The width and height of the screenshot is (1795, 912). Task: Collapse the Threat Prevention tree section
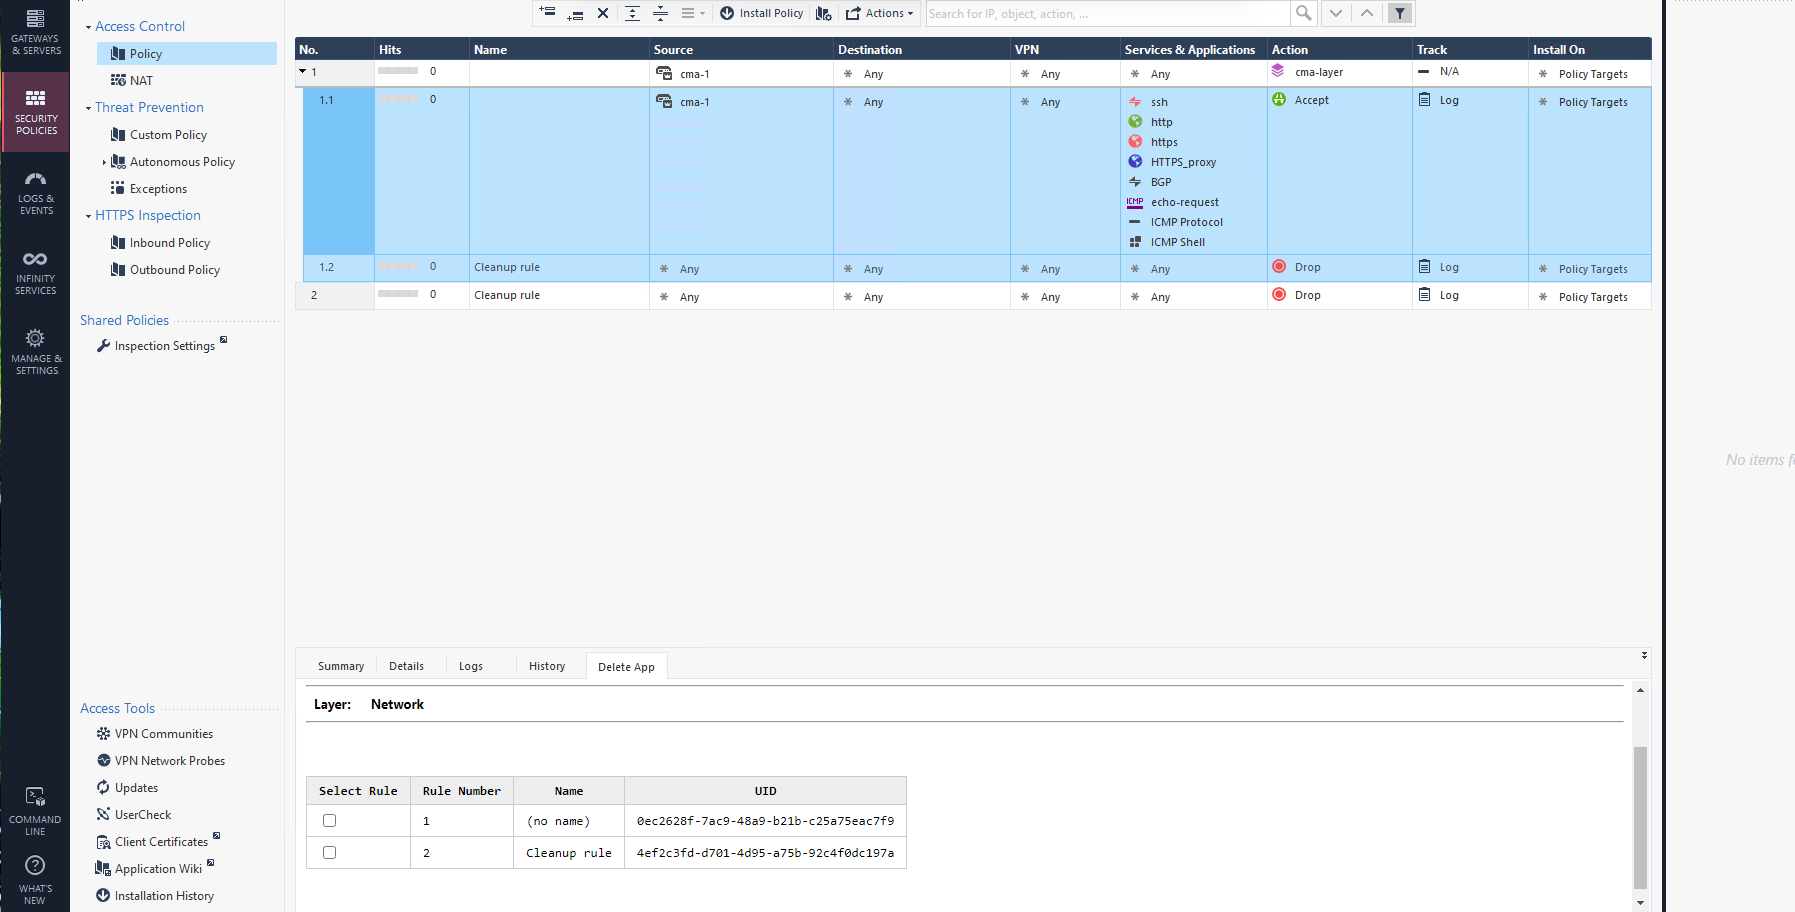(x=88, y=108)
